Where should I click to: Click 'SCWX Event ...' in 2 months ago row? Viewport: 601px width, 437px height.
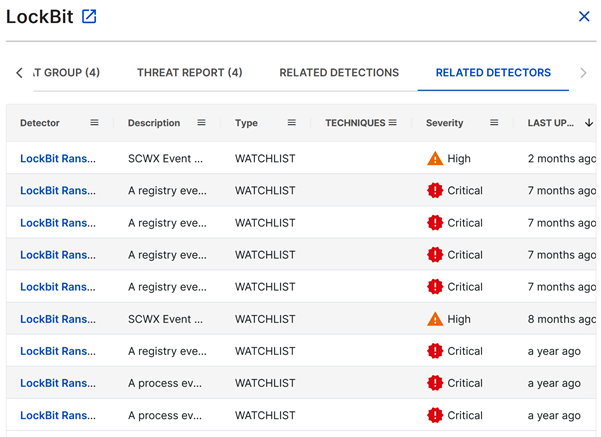pyautogui.click(x=165, y=158)
